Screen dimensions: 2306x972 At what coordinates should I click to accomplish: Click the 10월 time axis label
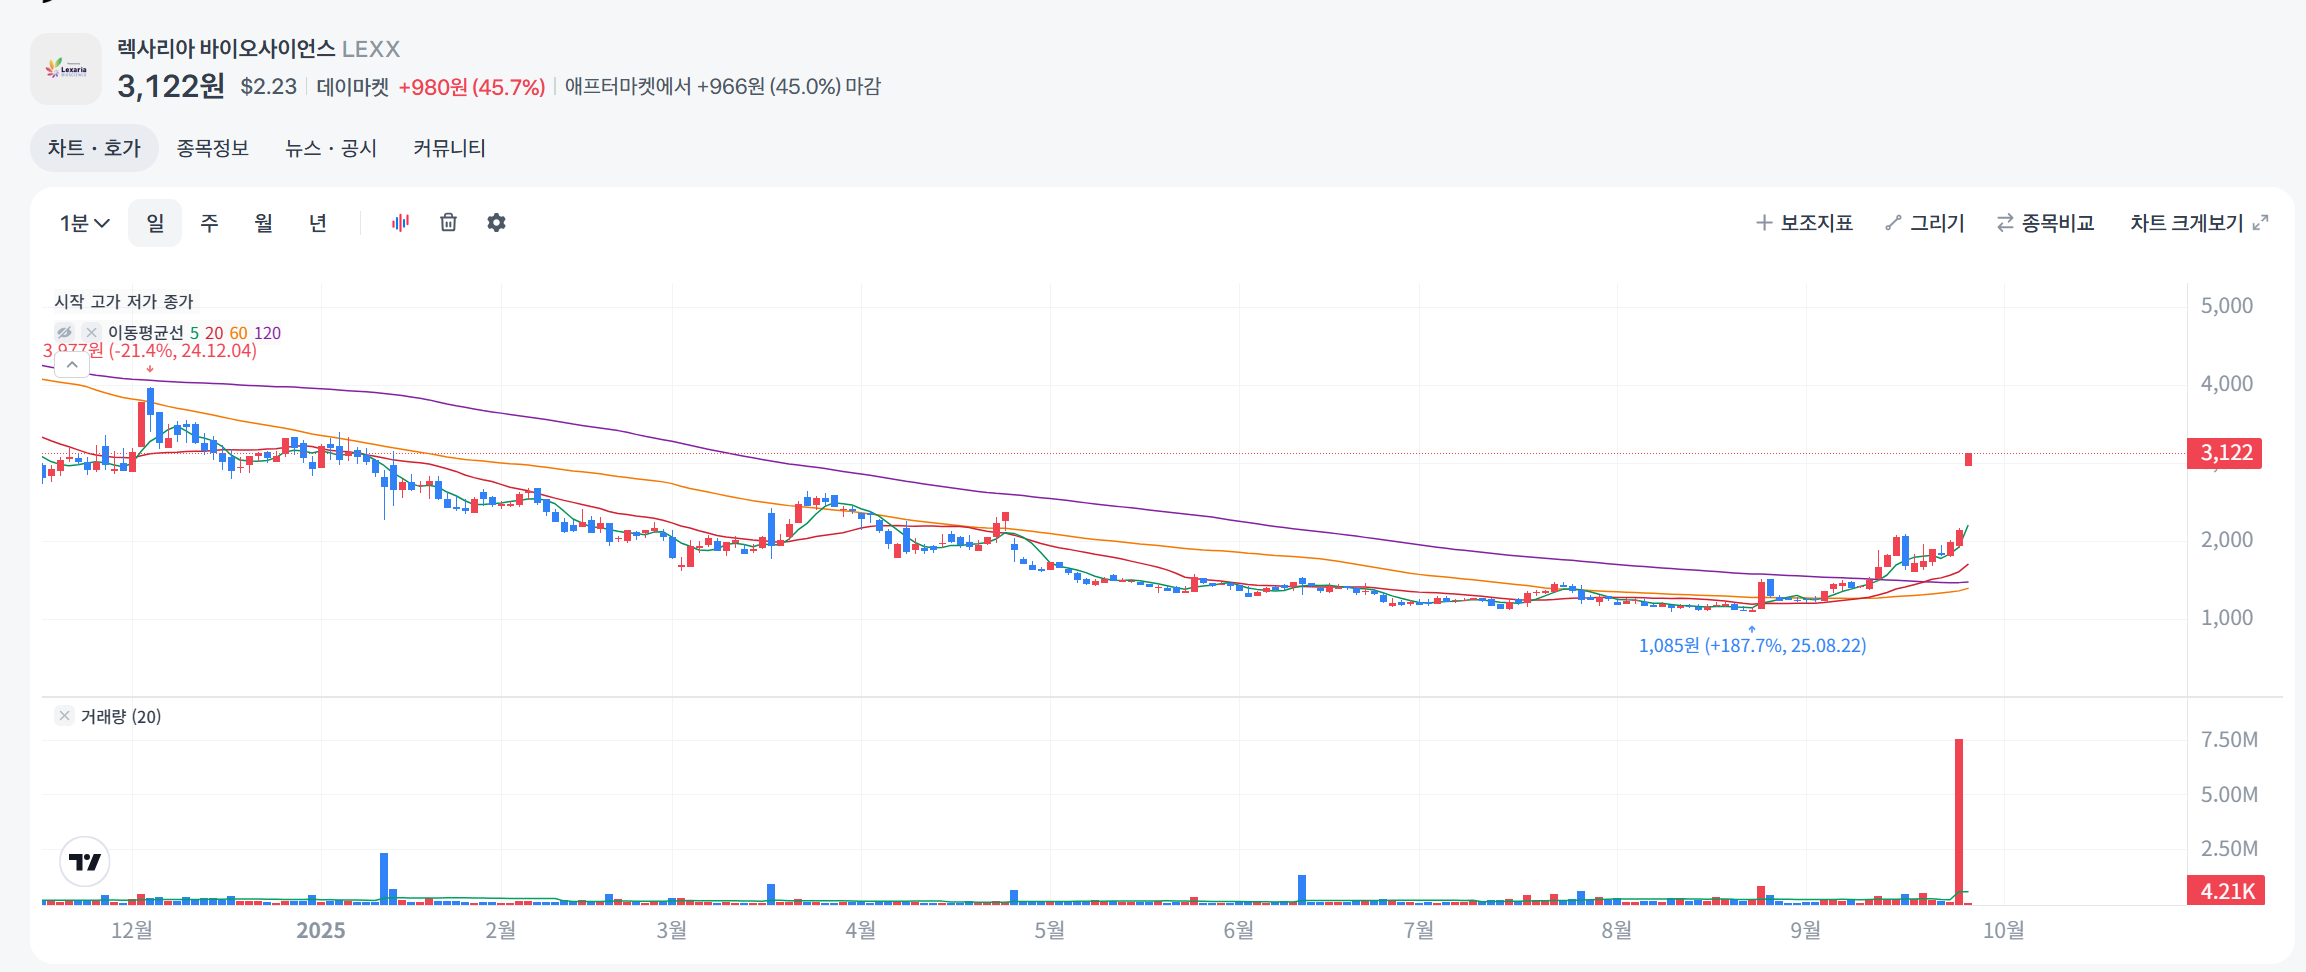click(2004, 931)
